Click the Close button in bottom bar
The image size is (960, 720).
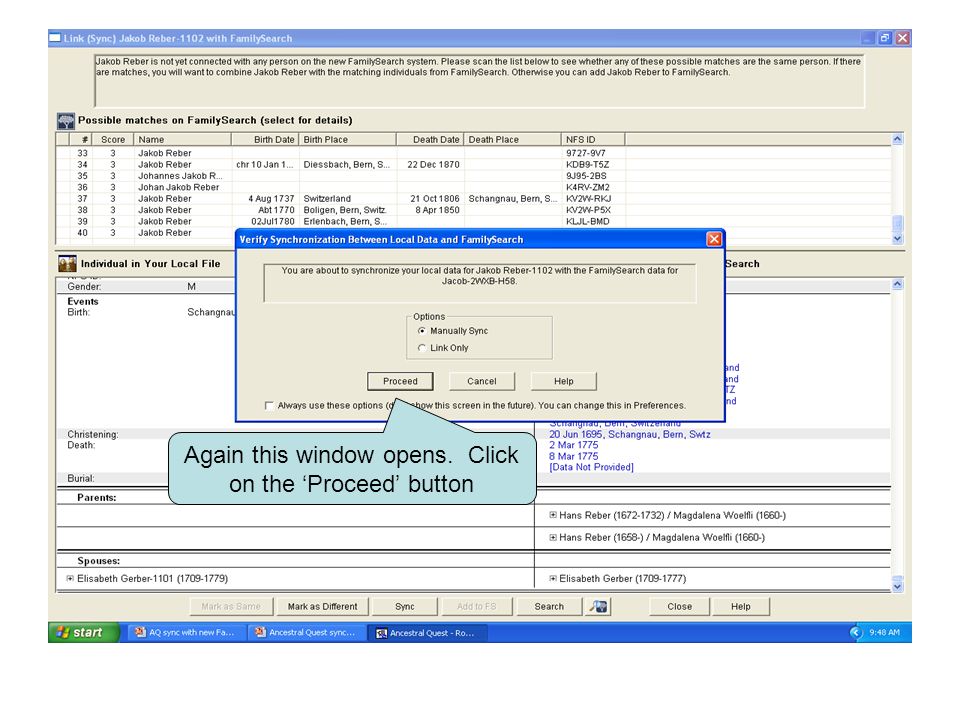[x=680, y=607]
